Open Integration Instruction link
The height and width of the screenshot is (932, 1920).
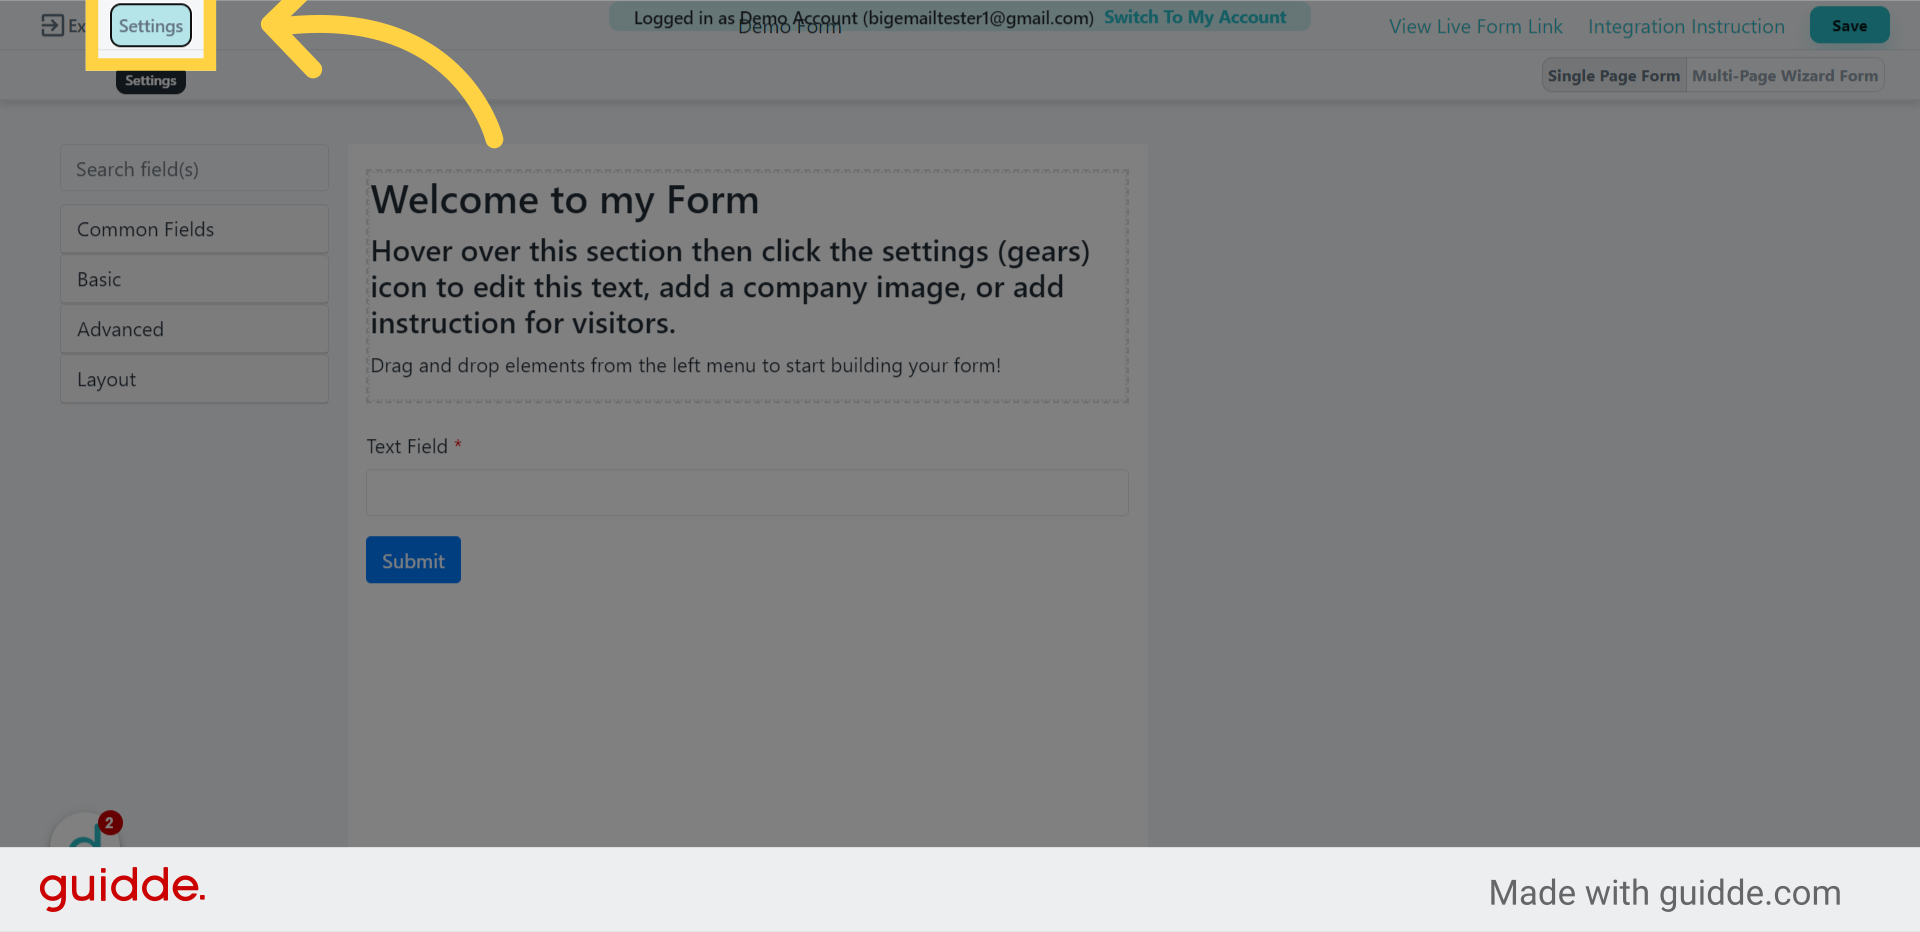1686,27
